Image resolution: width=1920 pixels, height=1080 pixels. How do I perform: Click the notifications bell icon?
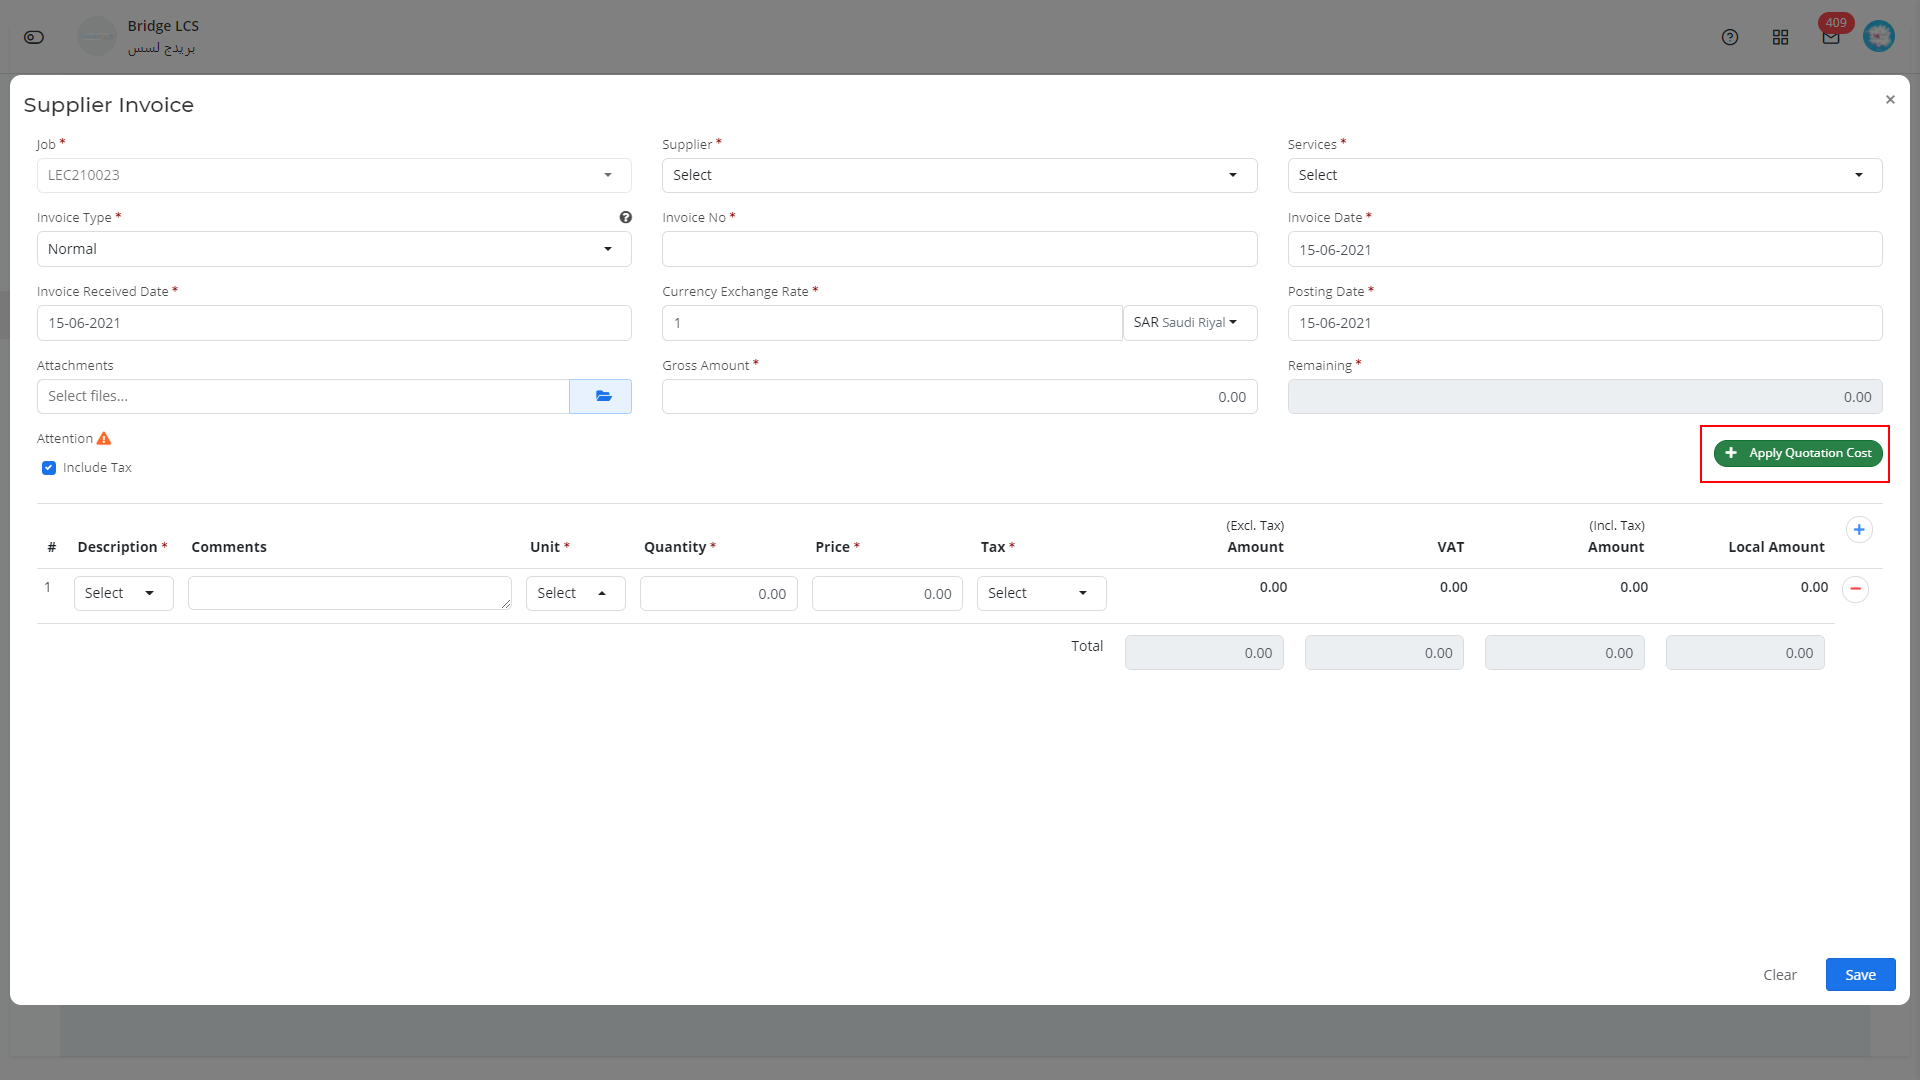click(1830, 36)
